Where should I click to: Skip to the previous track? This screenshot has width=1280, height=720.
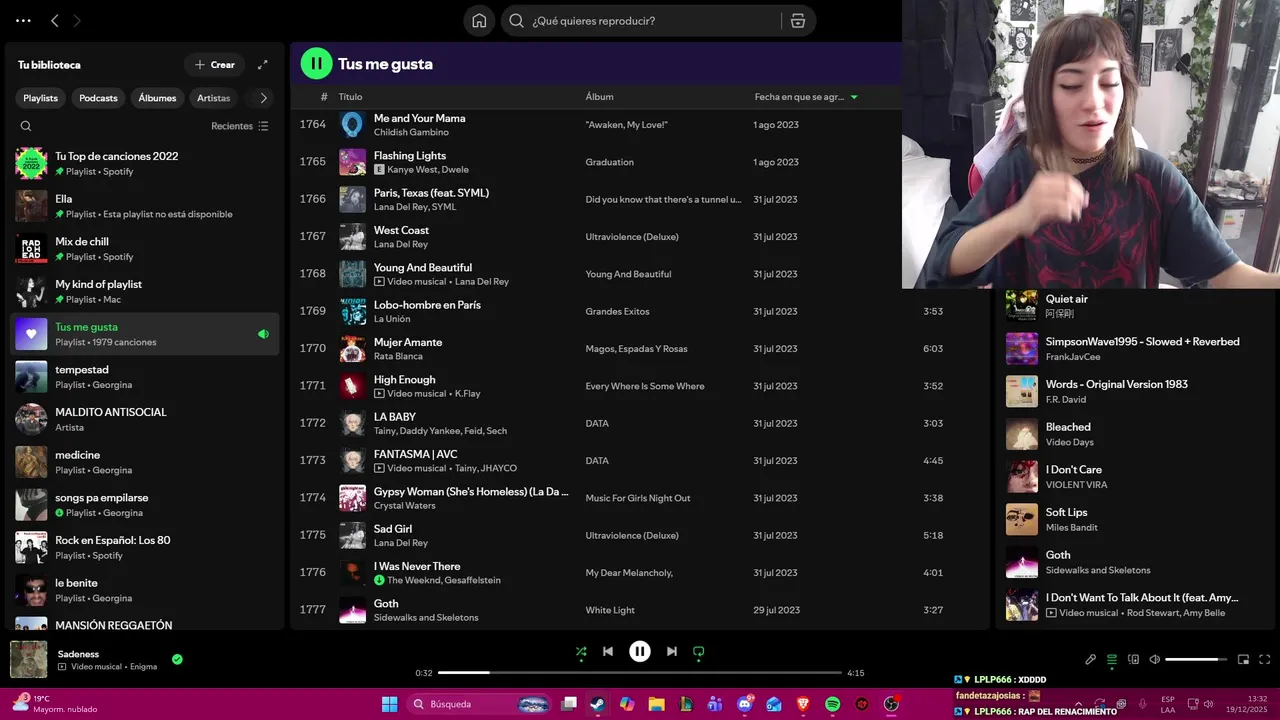(608, 651)
